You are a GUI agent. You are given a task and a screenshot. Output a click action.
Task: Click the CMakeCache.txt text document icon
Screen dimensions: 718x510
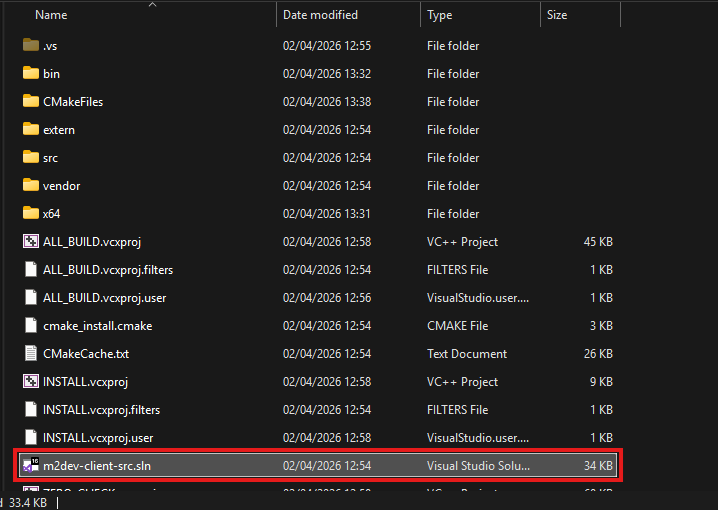[x=30, y=354]
